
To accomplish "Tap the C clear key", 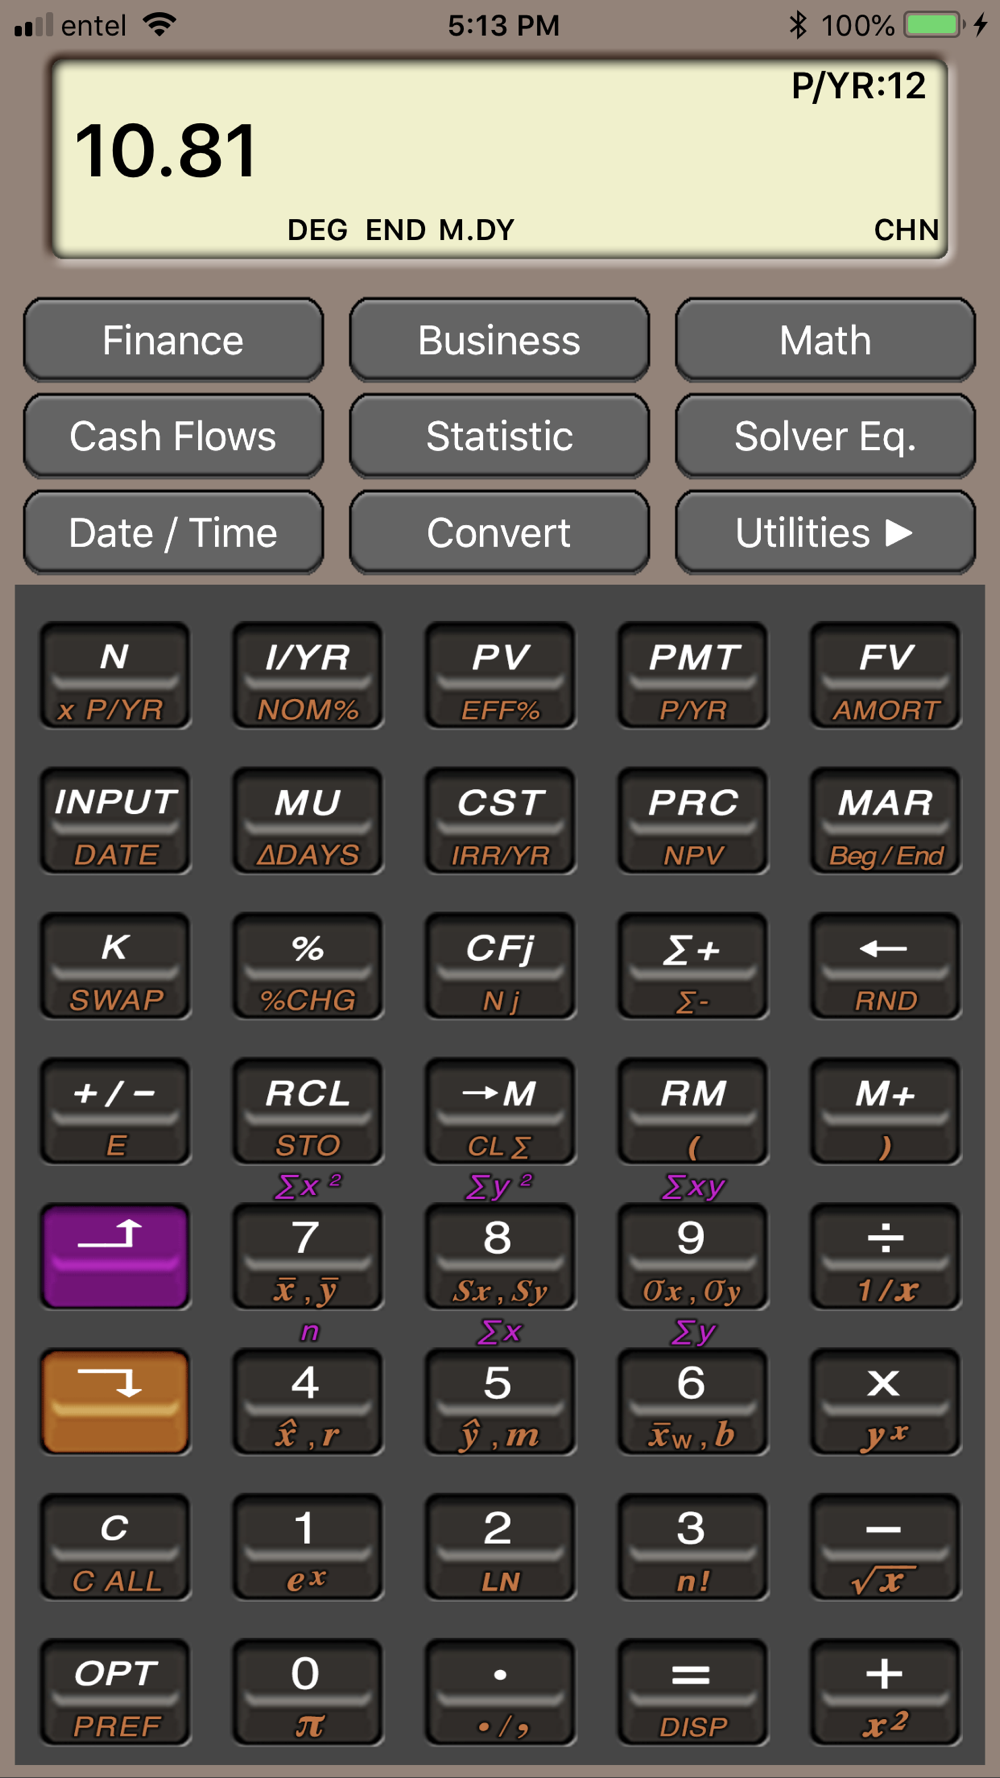I will (115, 1547).
